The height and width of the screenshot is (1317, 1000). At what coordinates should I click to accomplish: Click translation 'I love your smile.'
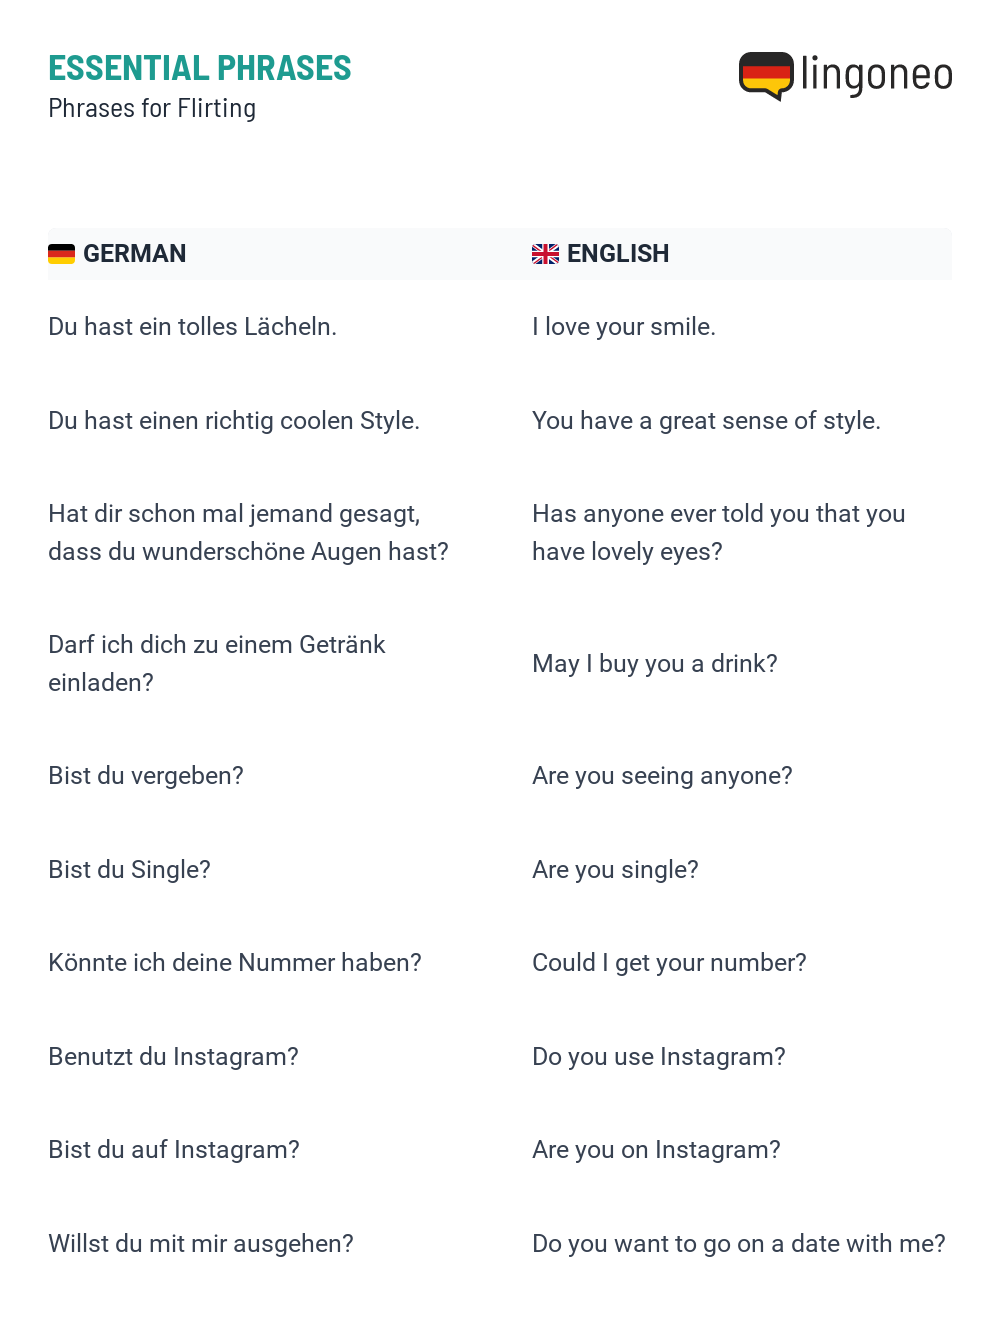point(624,327)
